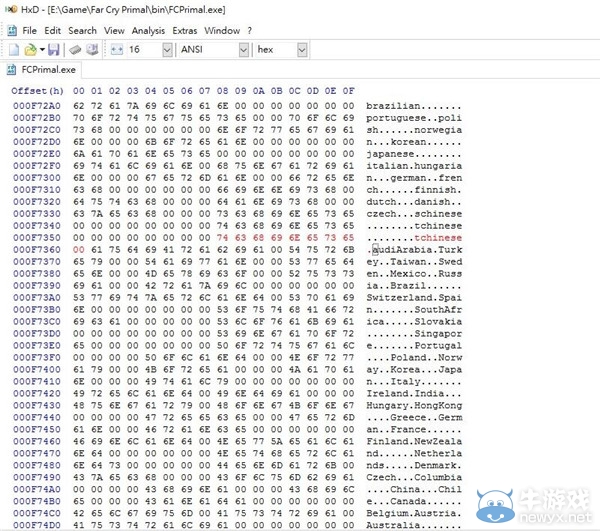
Task: Click the HxD application icon in the title bar
Action: [11, 9]
